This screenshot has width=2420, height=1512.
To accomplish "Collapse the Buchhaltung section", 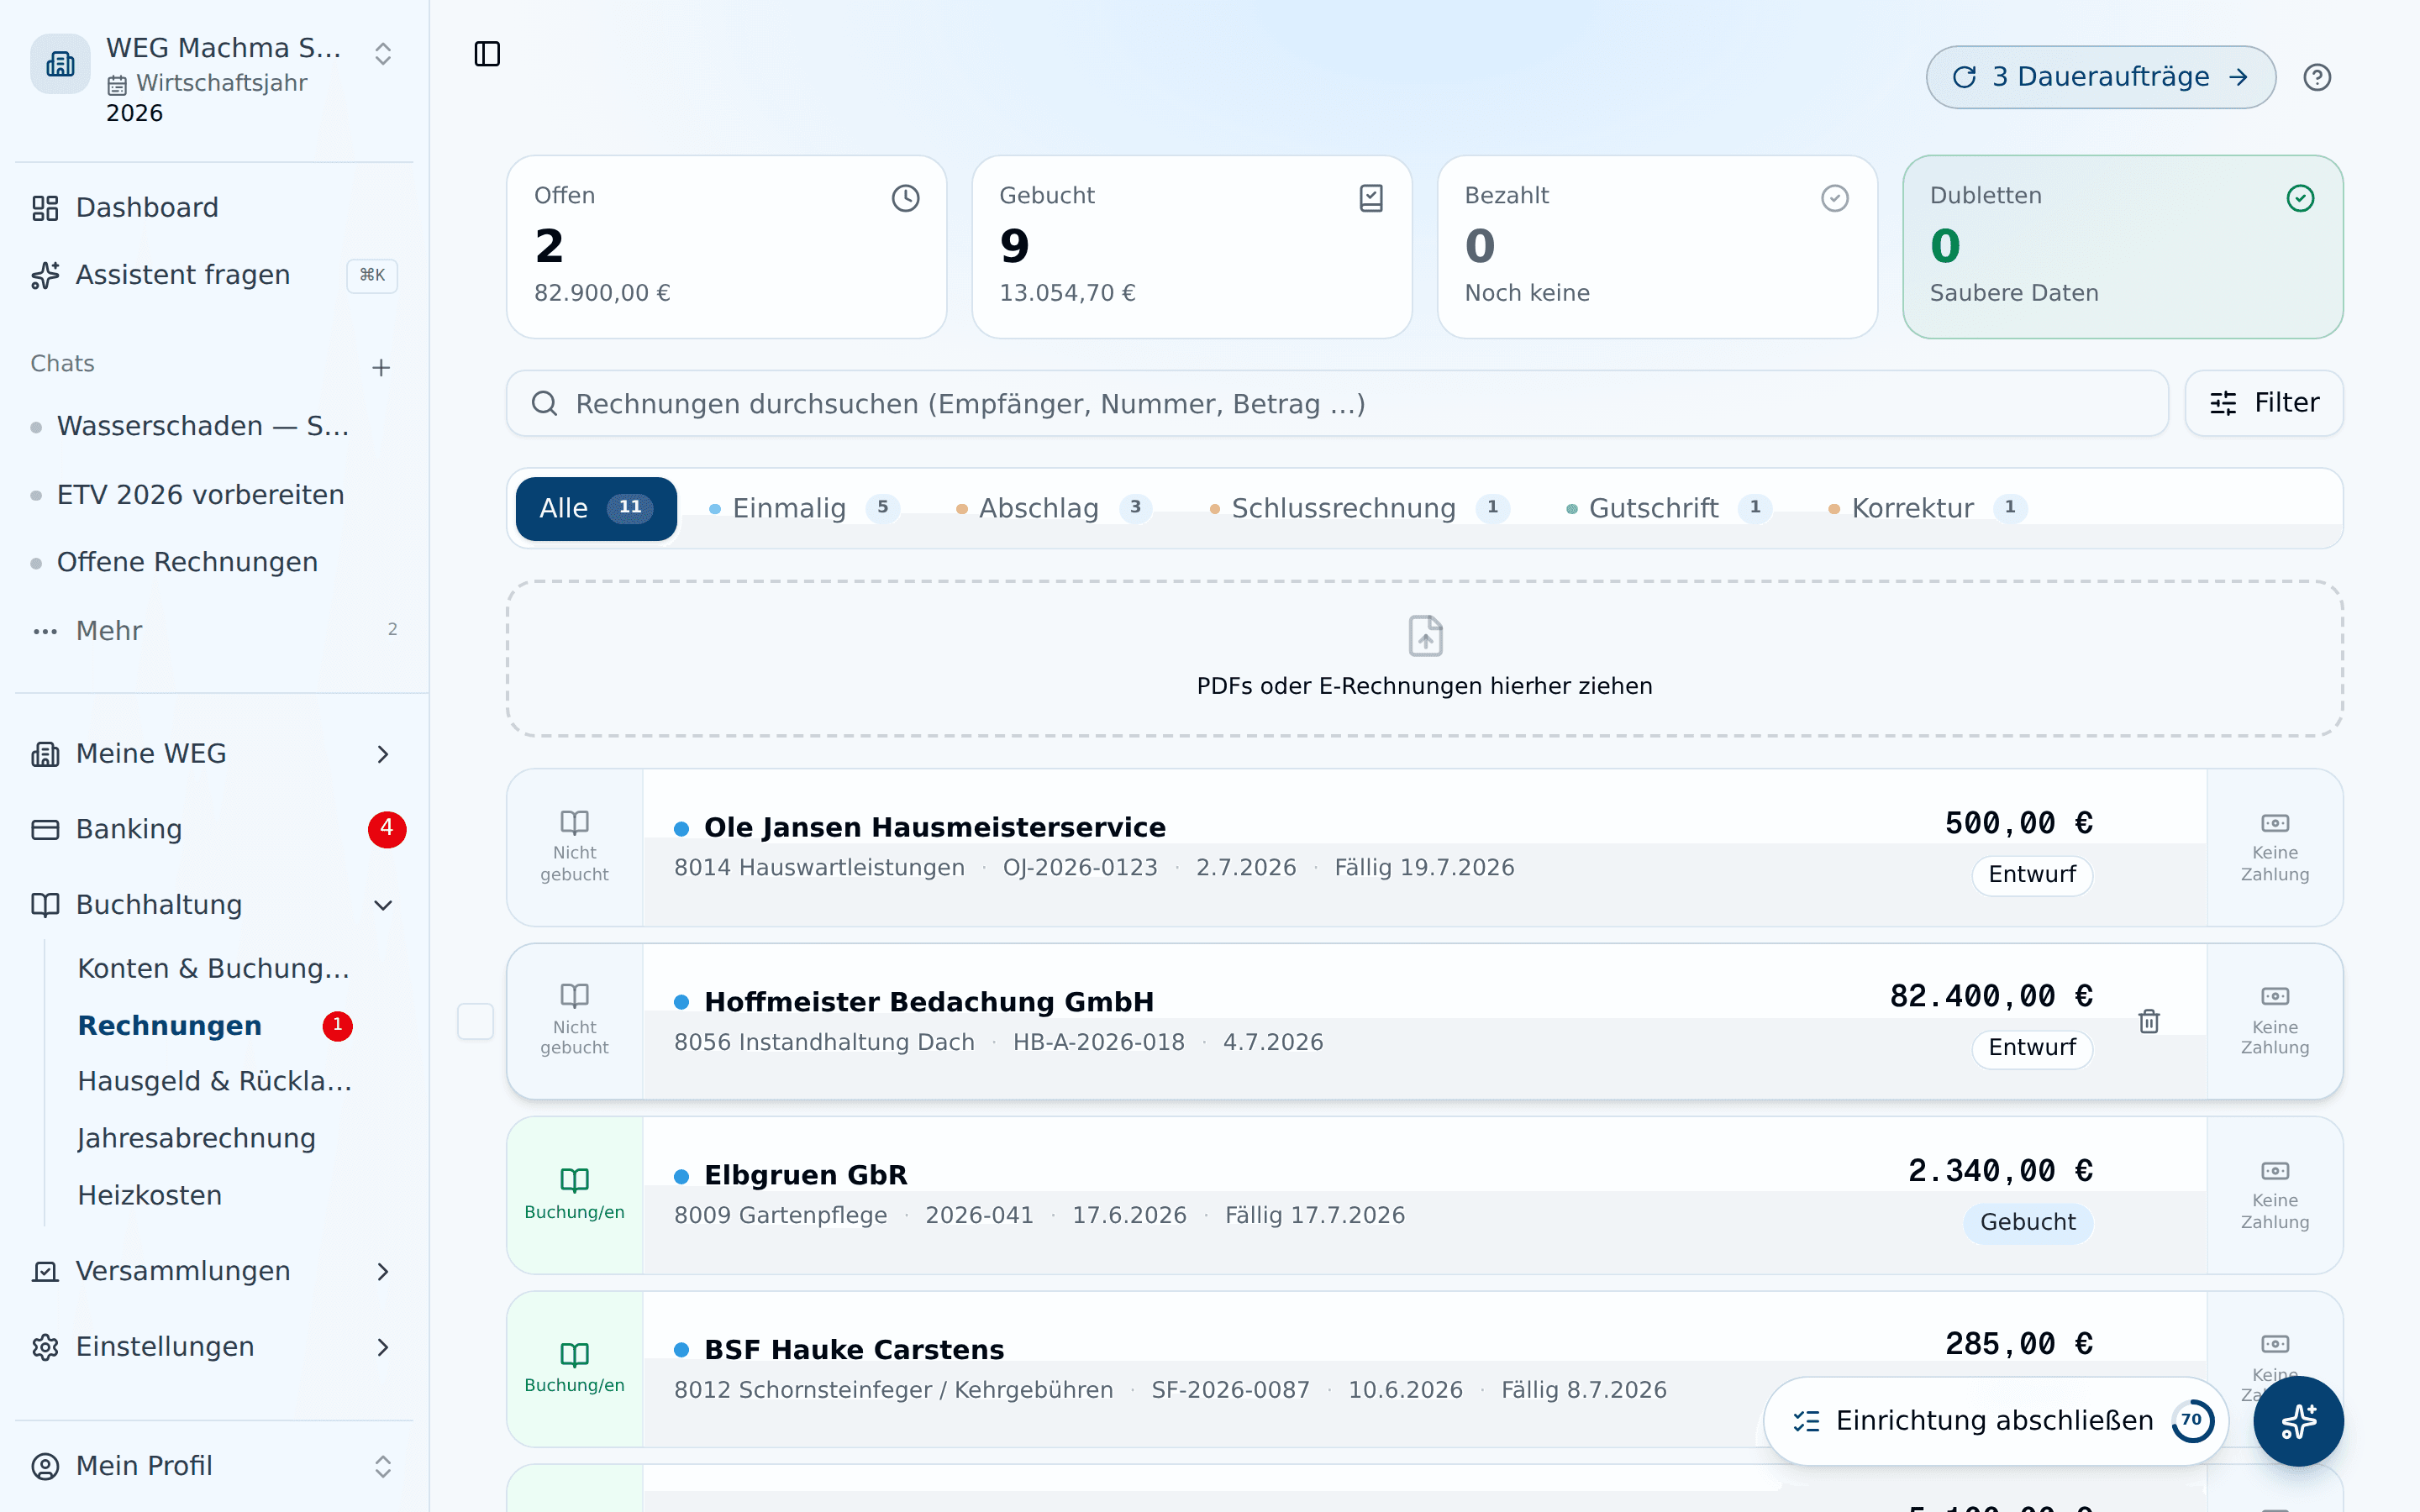I will [214, 905].
